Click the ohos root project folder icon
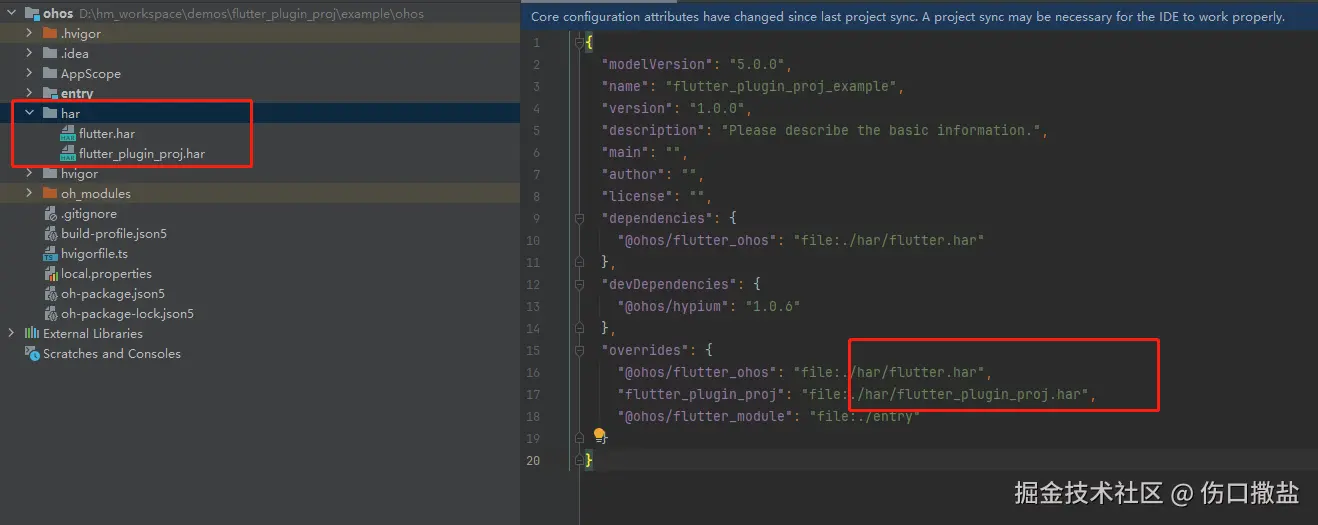 tap(33, 14)
